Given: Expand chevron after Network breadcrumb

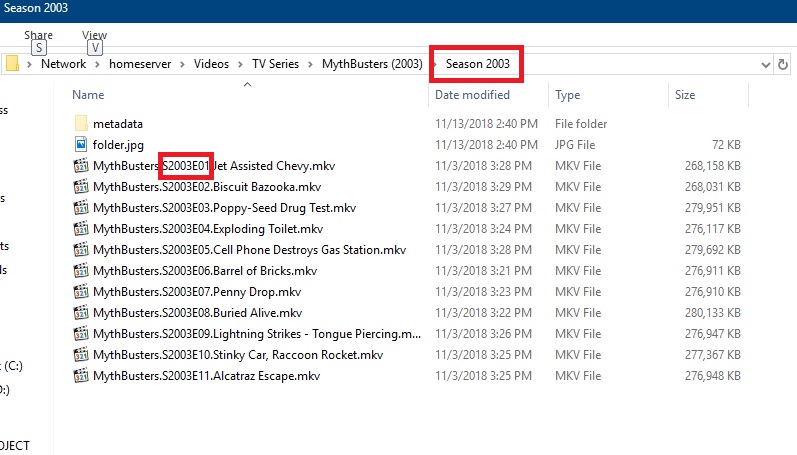Looking at the screenshot, I should point(97,64).
